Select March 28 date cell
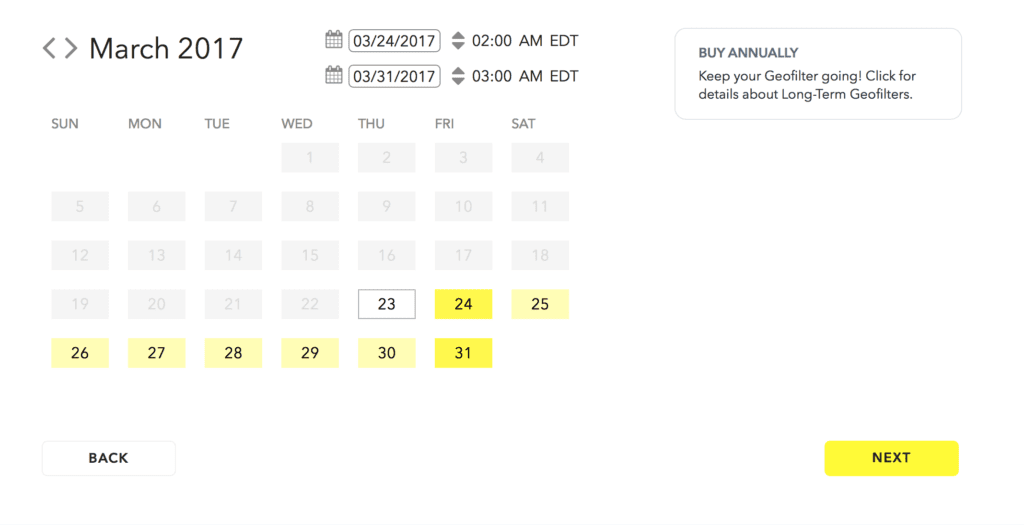 (x=233, y=353)
